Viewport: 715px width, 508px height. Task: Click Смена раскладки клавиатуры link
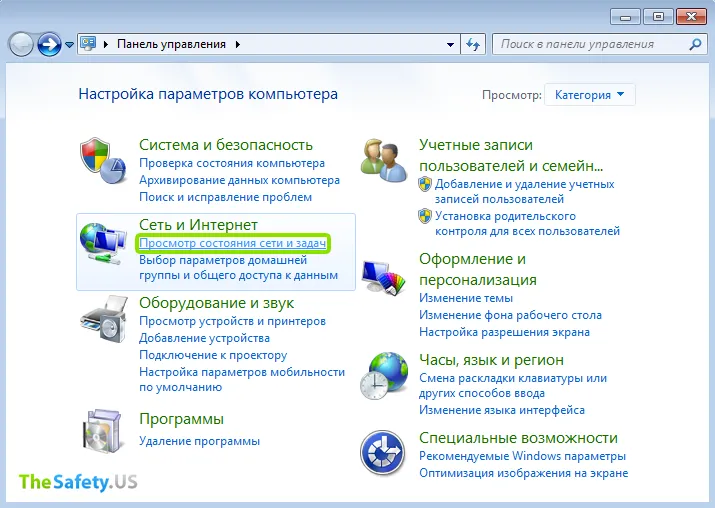[x=513, y=385]
